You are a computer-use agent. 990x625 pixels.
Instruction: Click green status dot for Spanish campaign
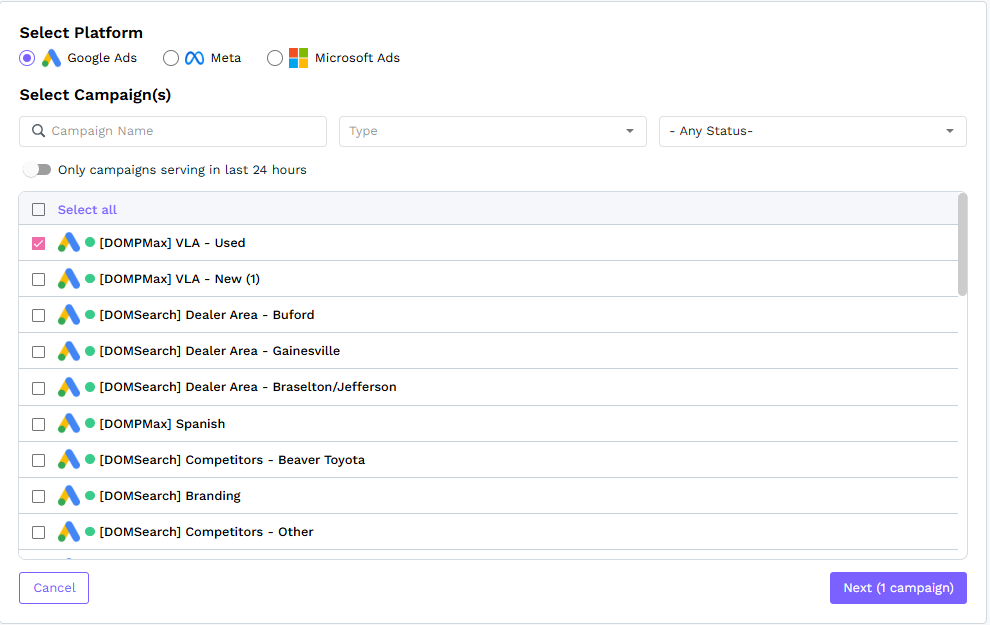90,423
